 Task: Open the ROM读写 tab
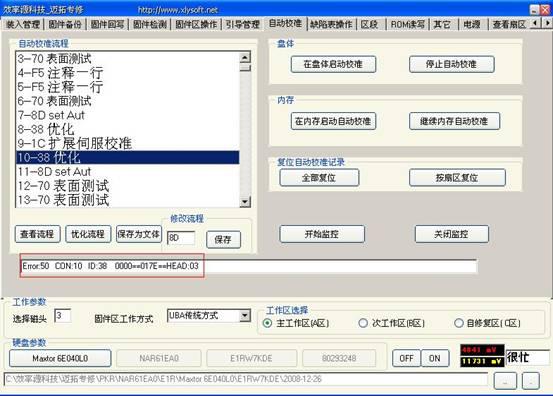(407, 24)
